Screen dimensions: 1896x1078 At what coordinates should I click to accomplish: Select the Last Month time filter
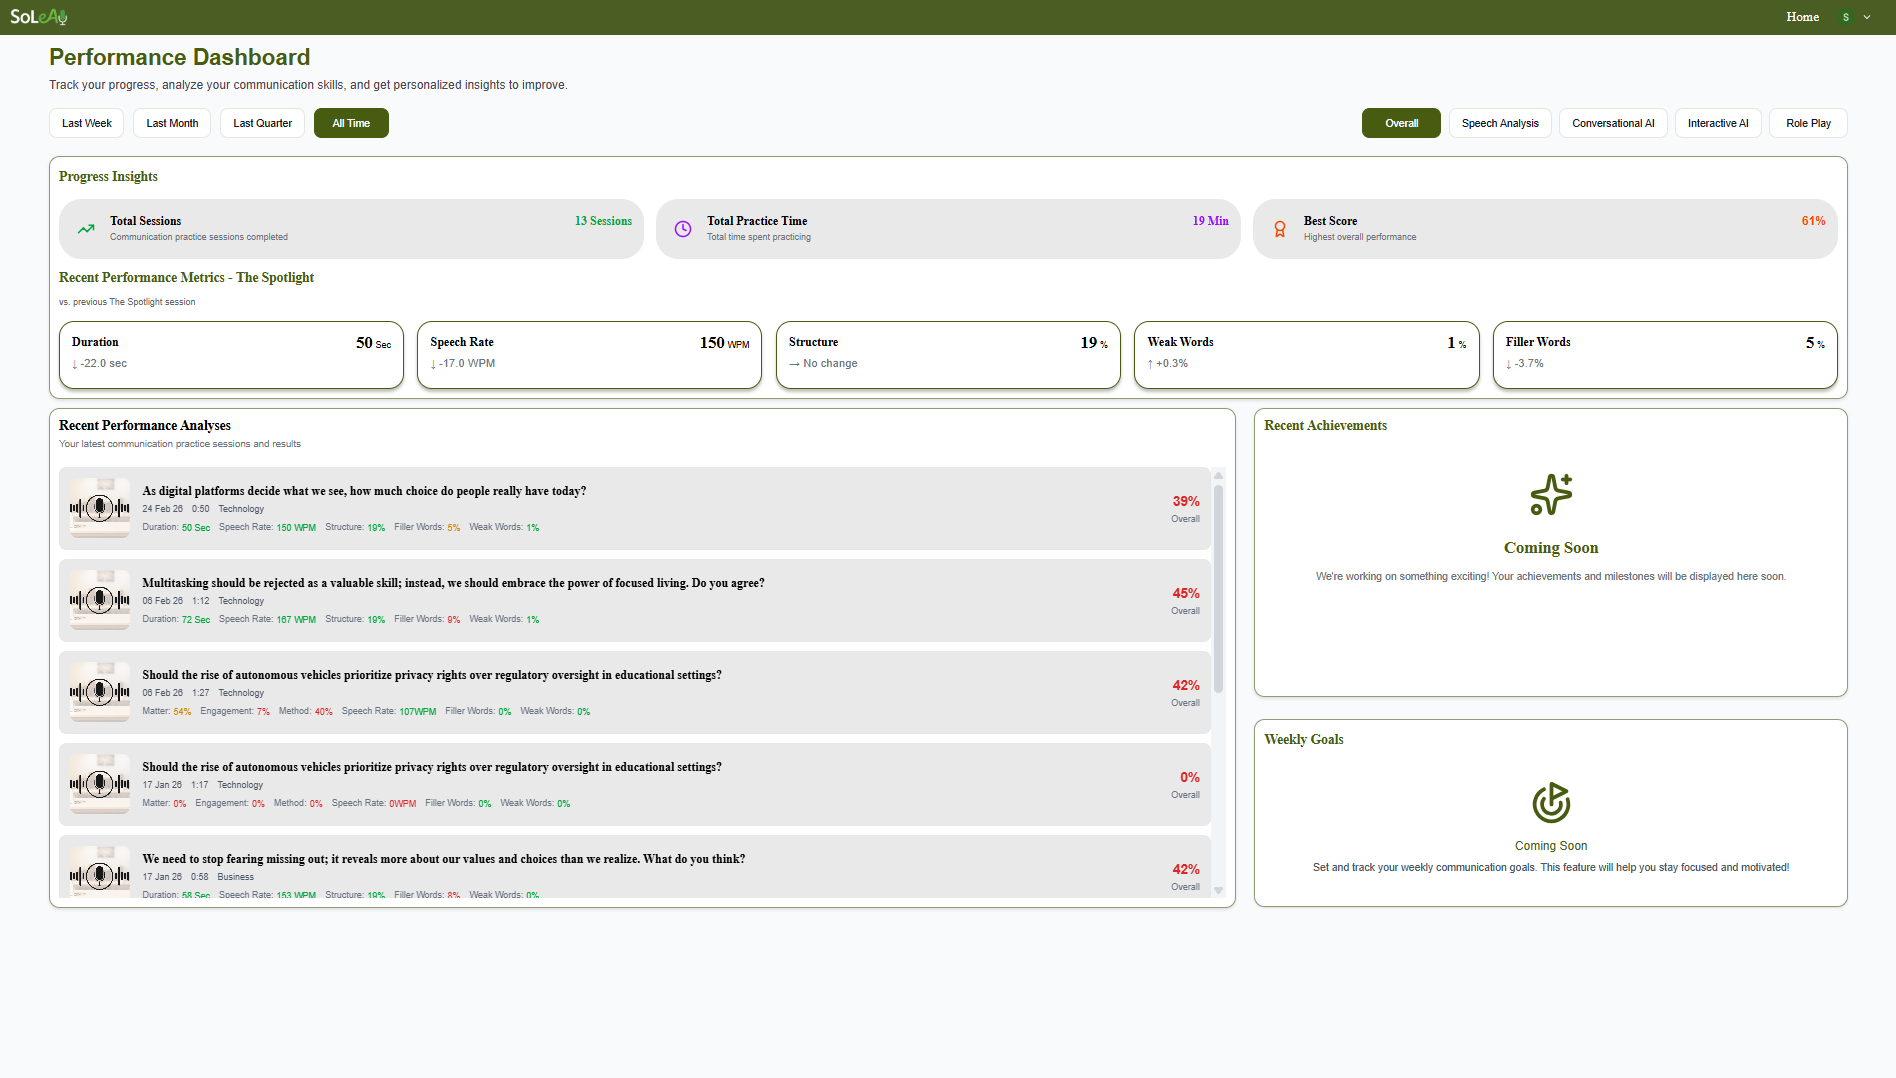point(171,122)
